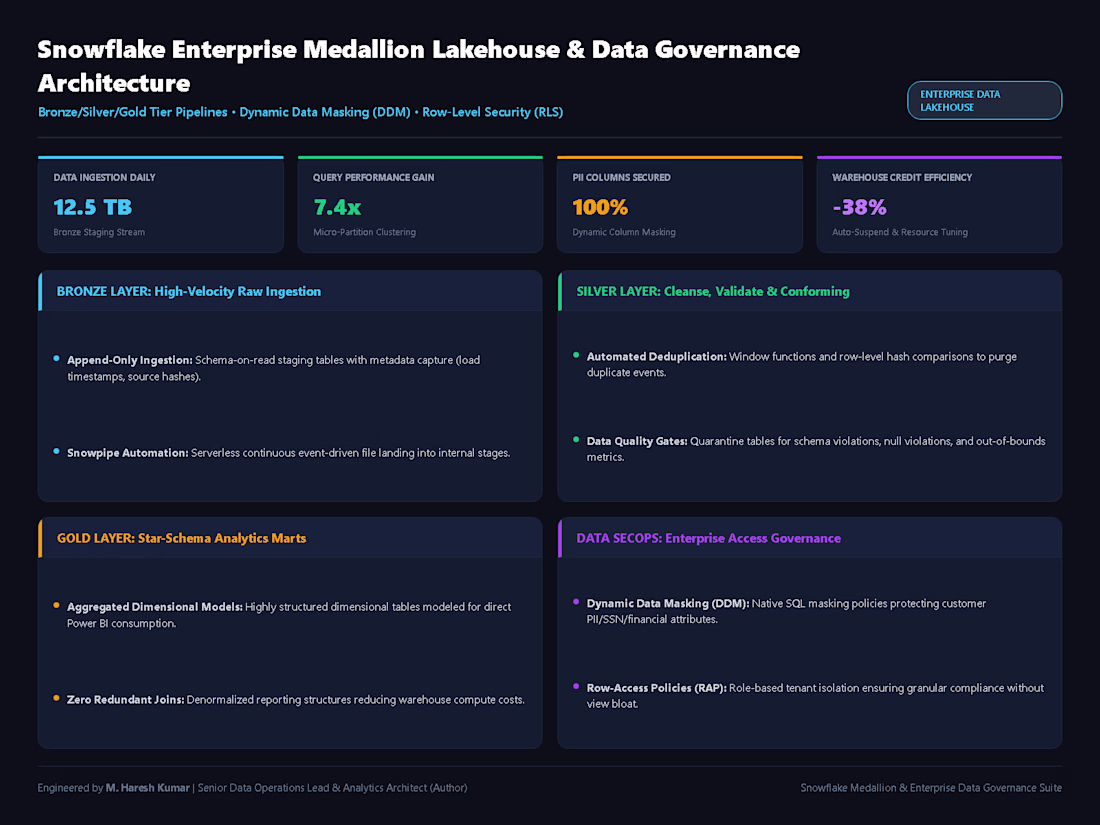
Task: Click the Enterprise Data Governance Suite footer text
Action: click(x=931, y=788)
